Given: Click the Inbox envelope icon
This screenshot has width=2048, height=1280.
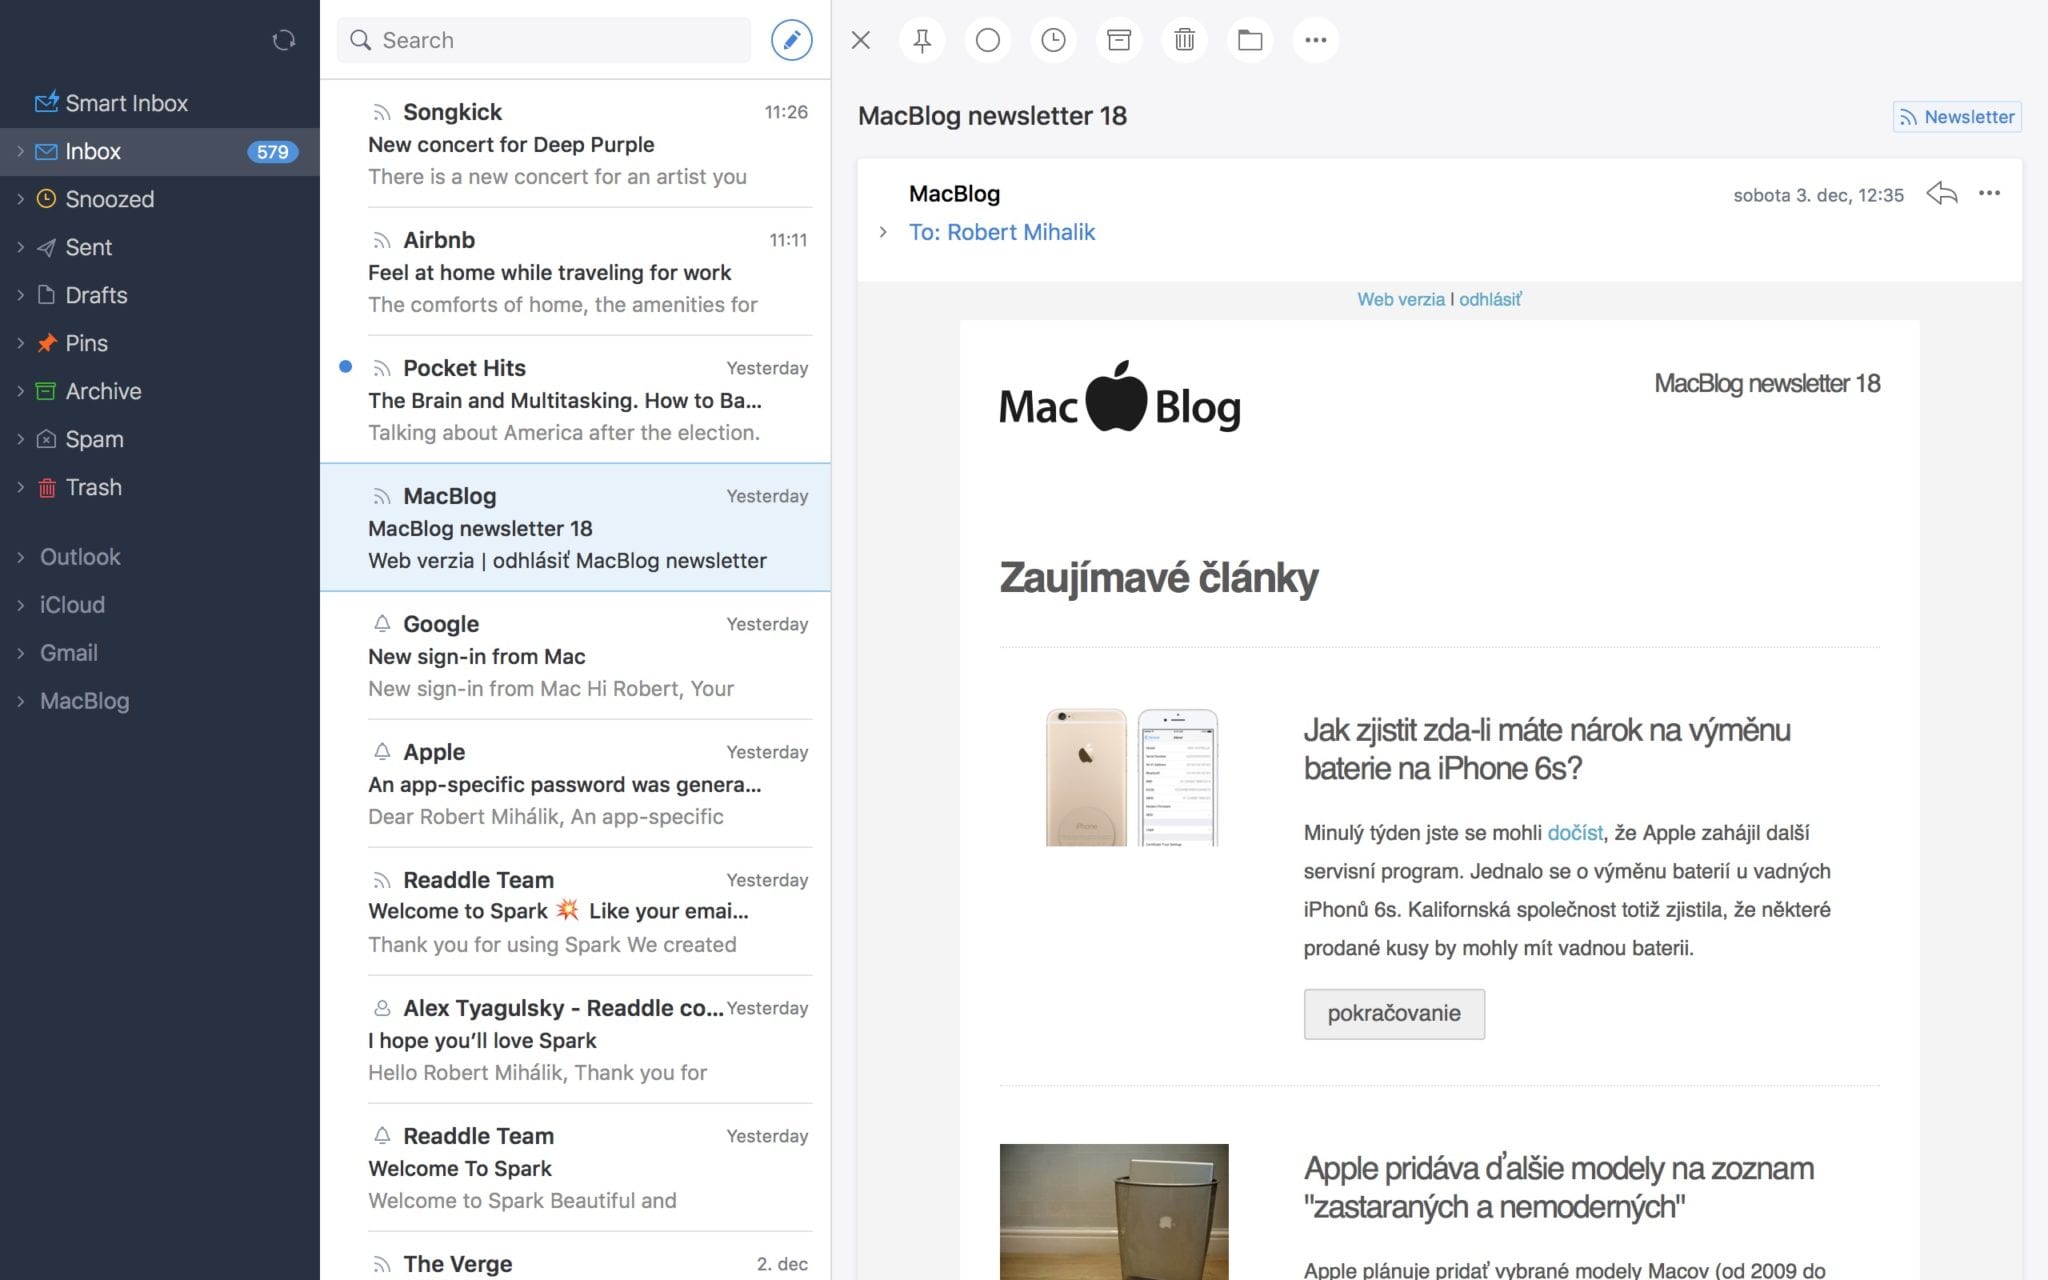Looking at the screenshot, I should (x=46, y=151).
